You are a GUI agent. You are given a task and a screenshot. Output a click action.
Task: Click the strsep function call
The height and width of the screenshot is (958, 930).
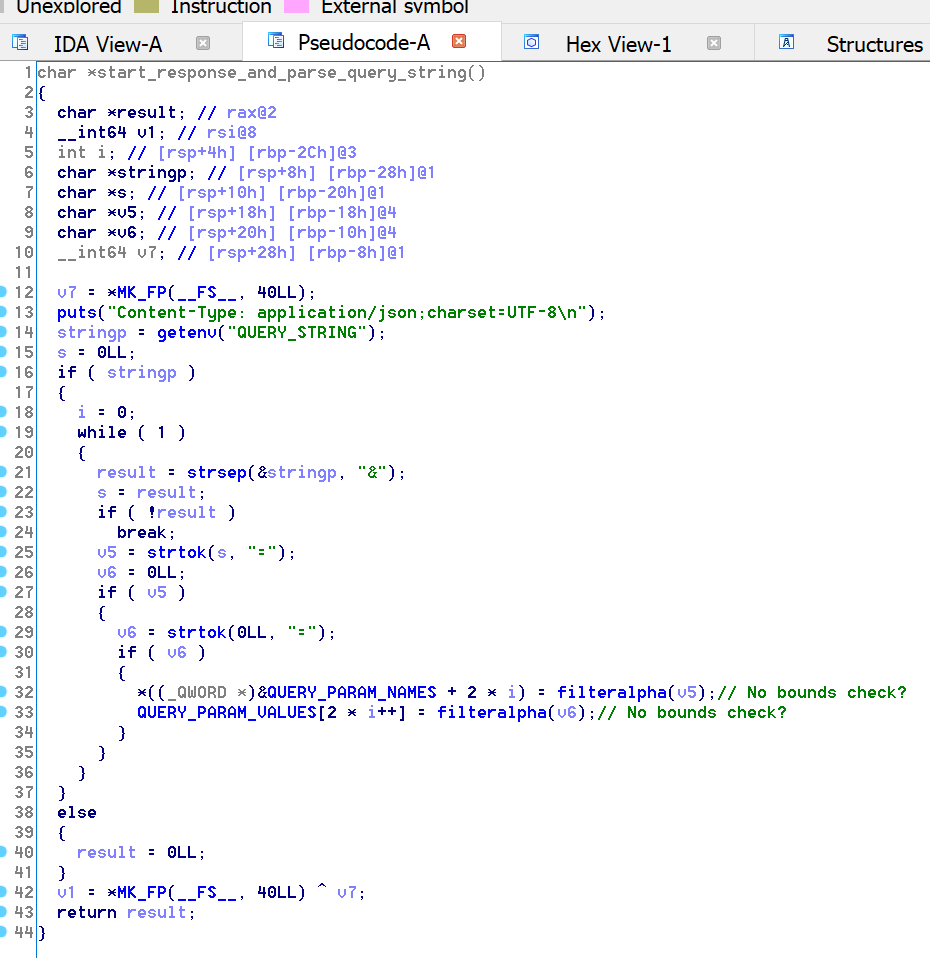tap(216, 472)
